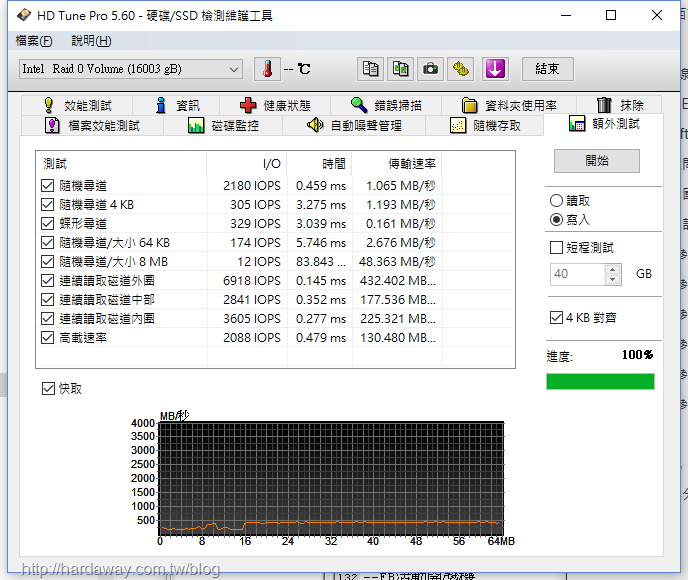Screen dimensions: 688x580
Task: Click the purple download arrow icon
Action: pyautogui.click(x=495, y=69)
